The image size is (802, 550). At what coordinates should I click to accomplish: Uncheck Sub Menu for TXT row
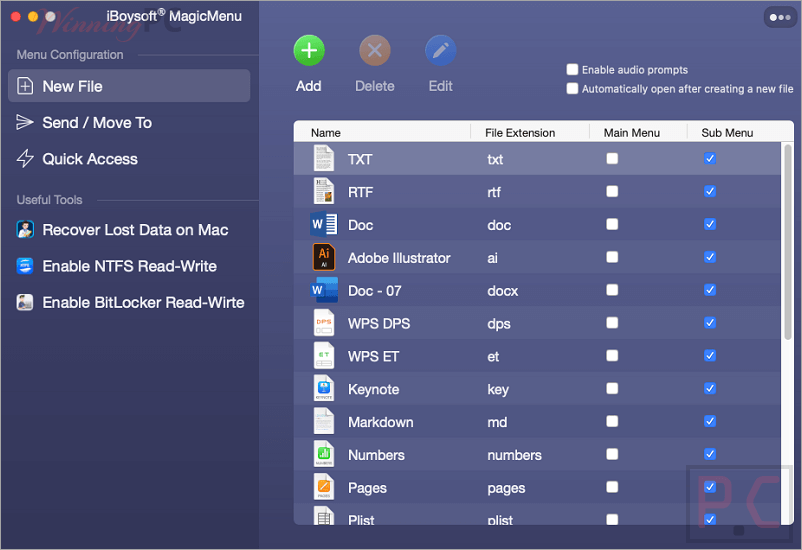click(710, 159)
